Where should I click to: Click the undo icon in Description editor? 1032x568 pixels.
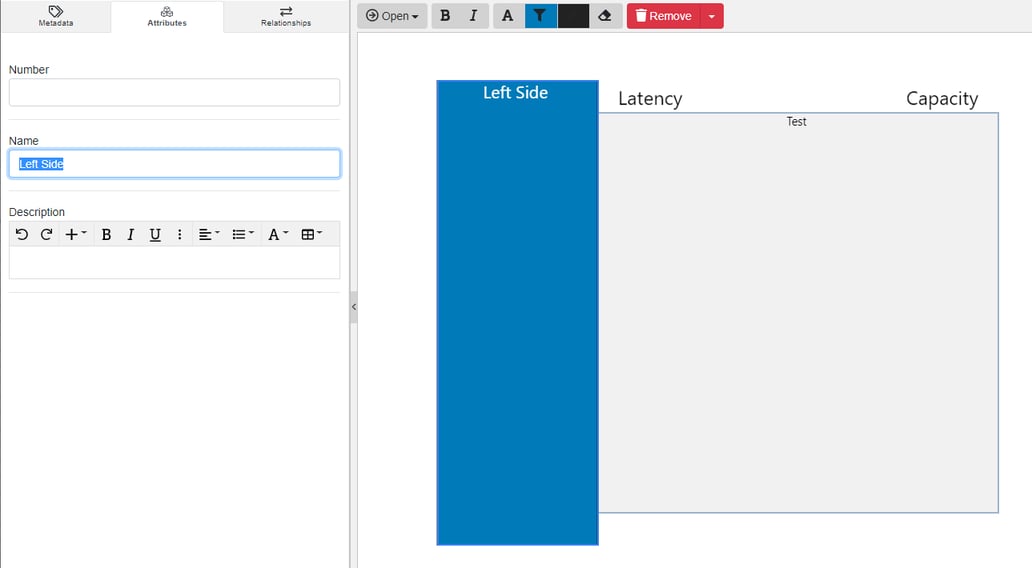pyautogui.click(x=22, y=234)
